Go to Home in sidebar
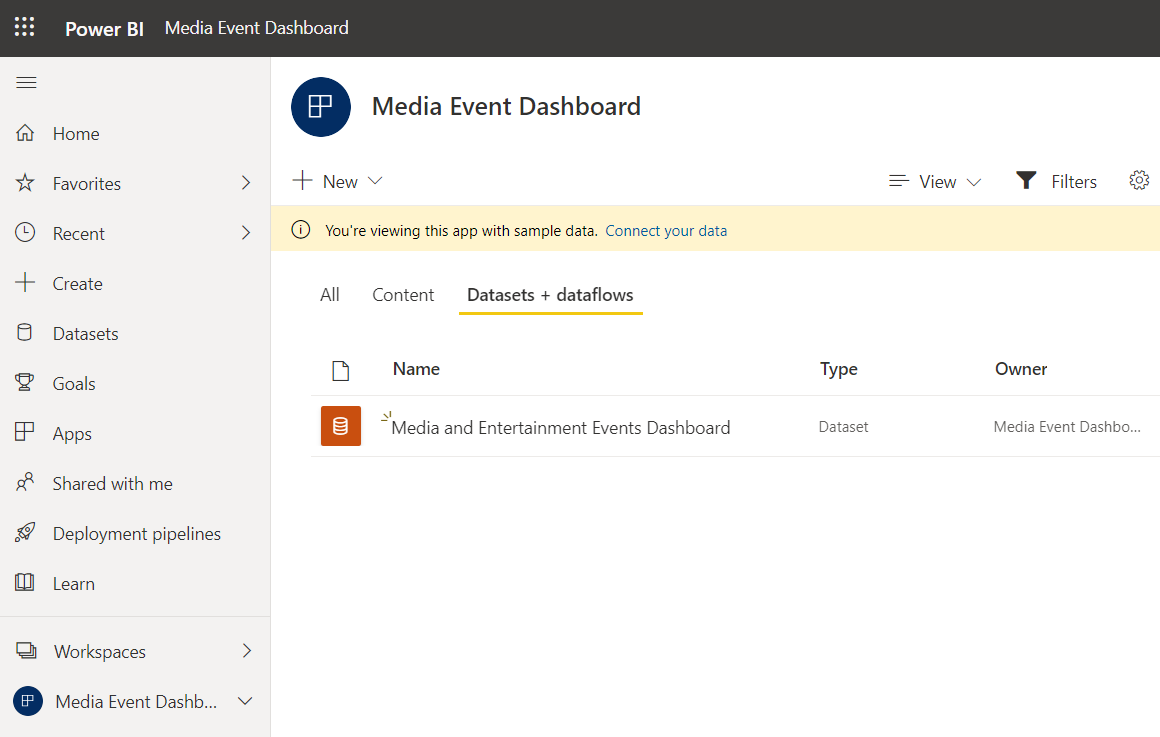 coord(75,134)
